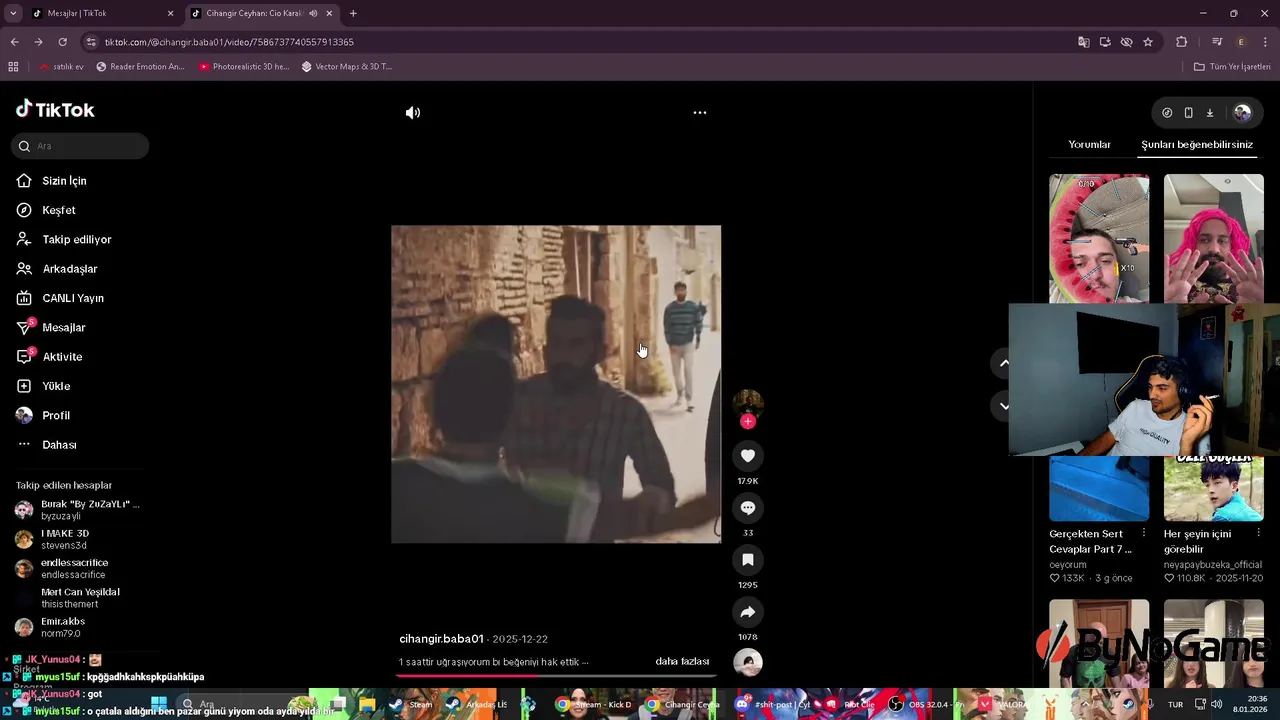The image size is (1280, 720).
Task: Mute the video using the speaker icon
Action: pos(413,113)
